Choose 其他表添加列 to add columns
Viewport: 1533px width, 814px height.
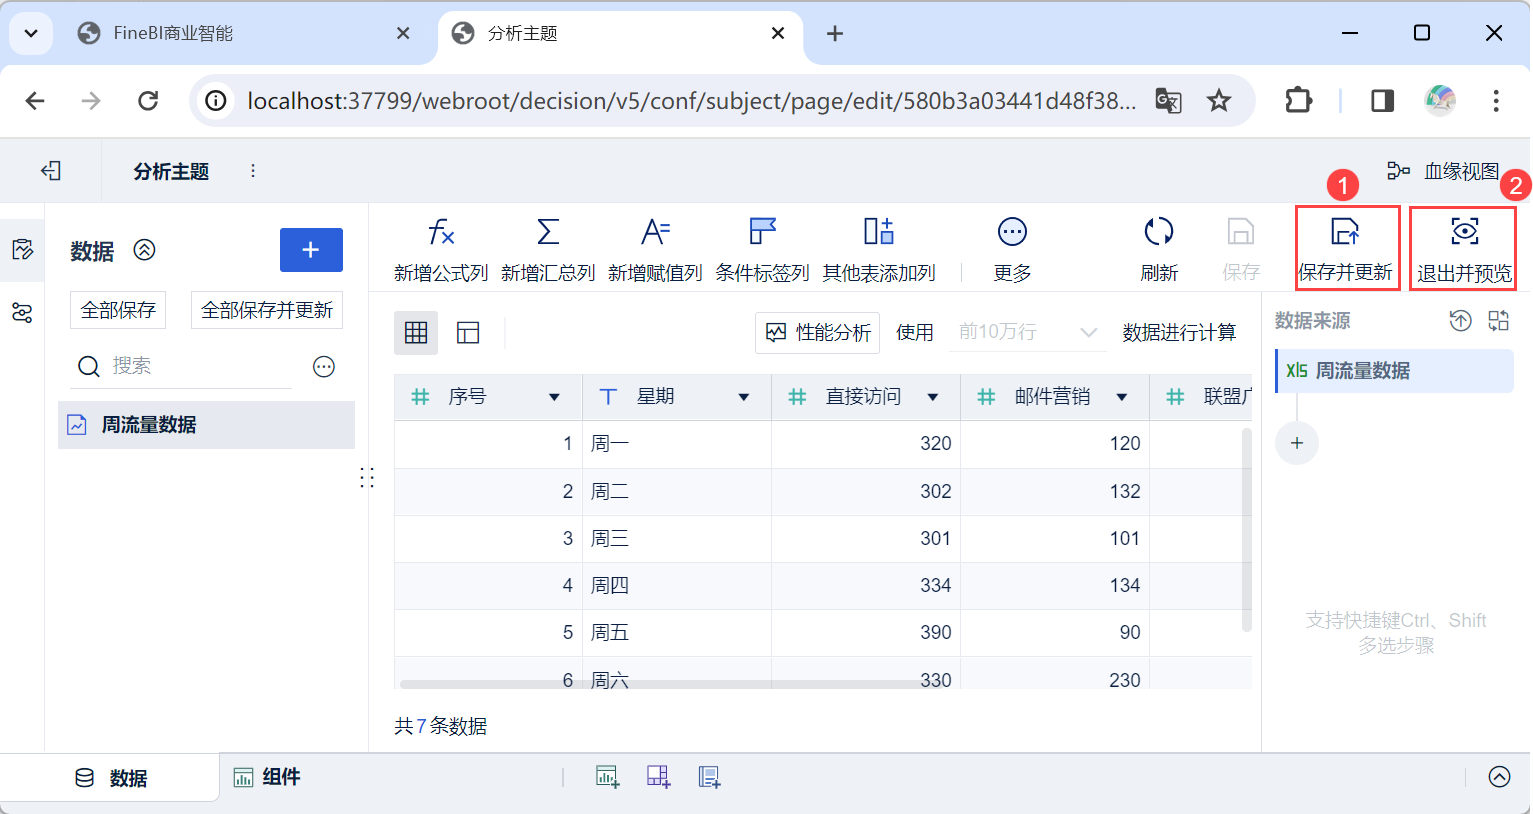coord(879,248)
